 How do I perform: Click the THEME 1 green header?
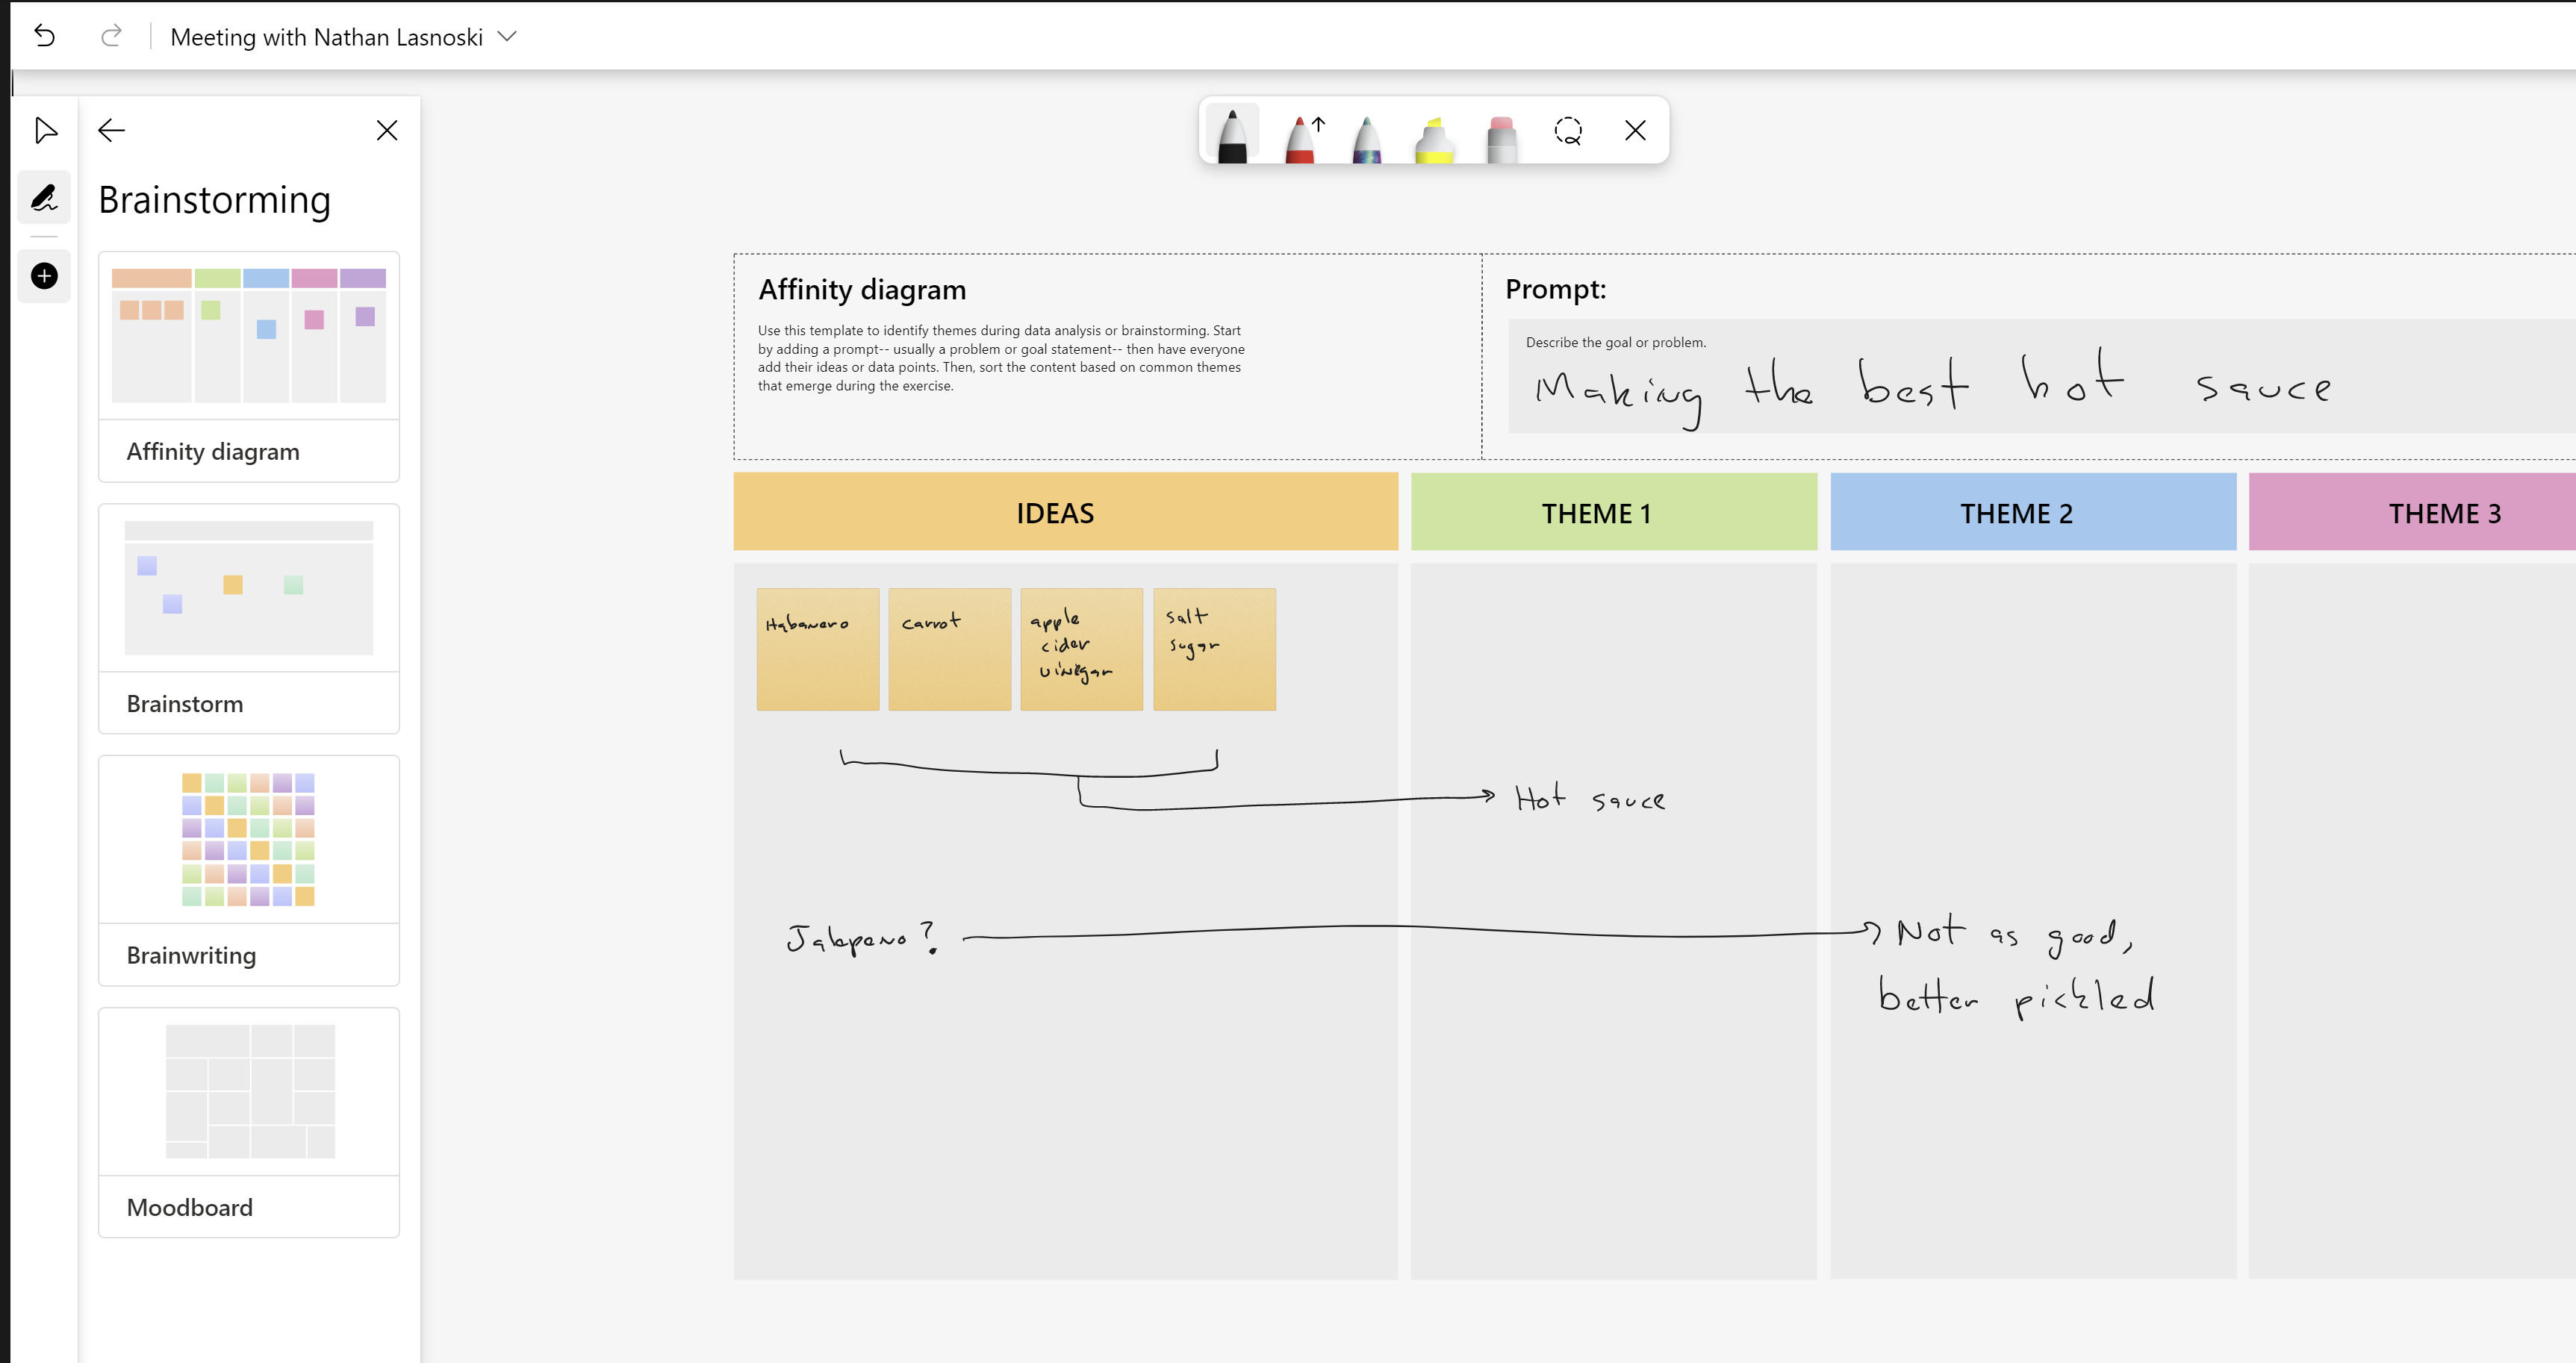point(1613,512)
